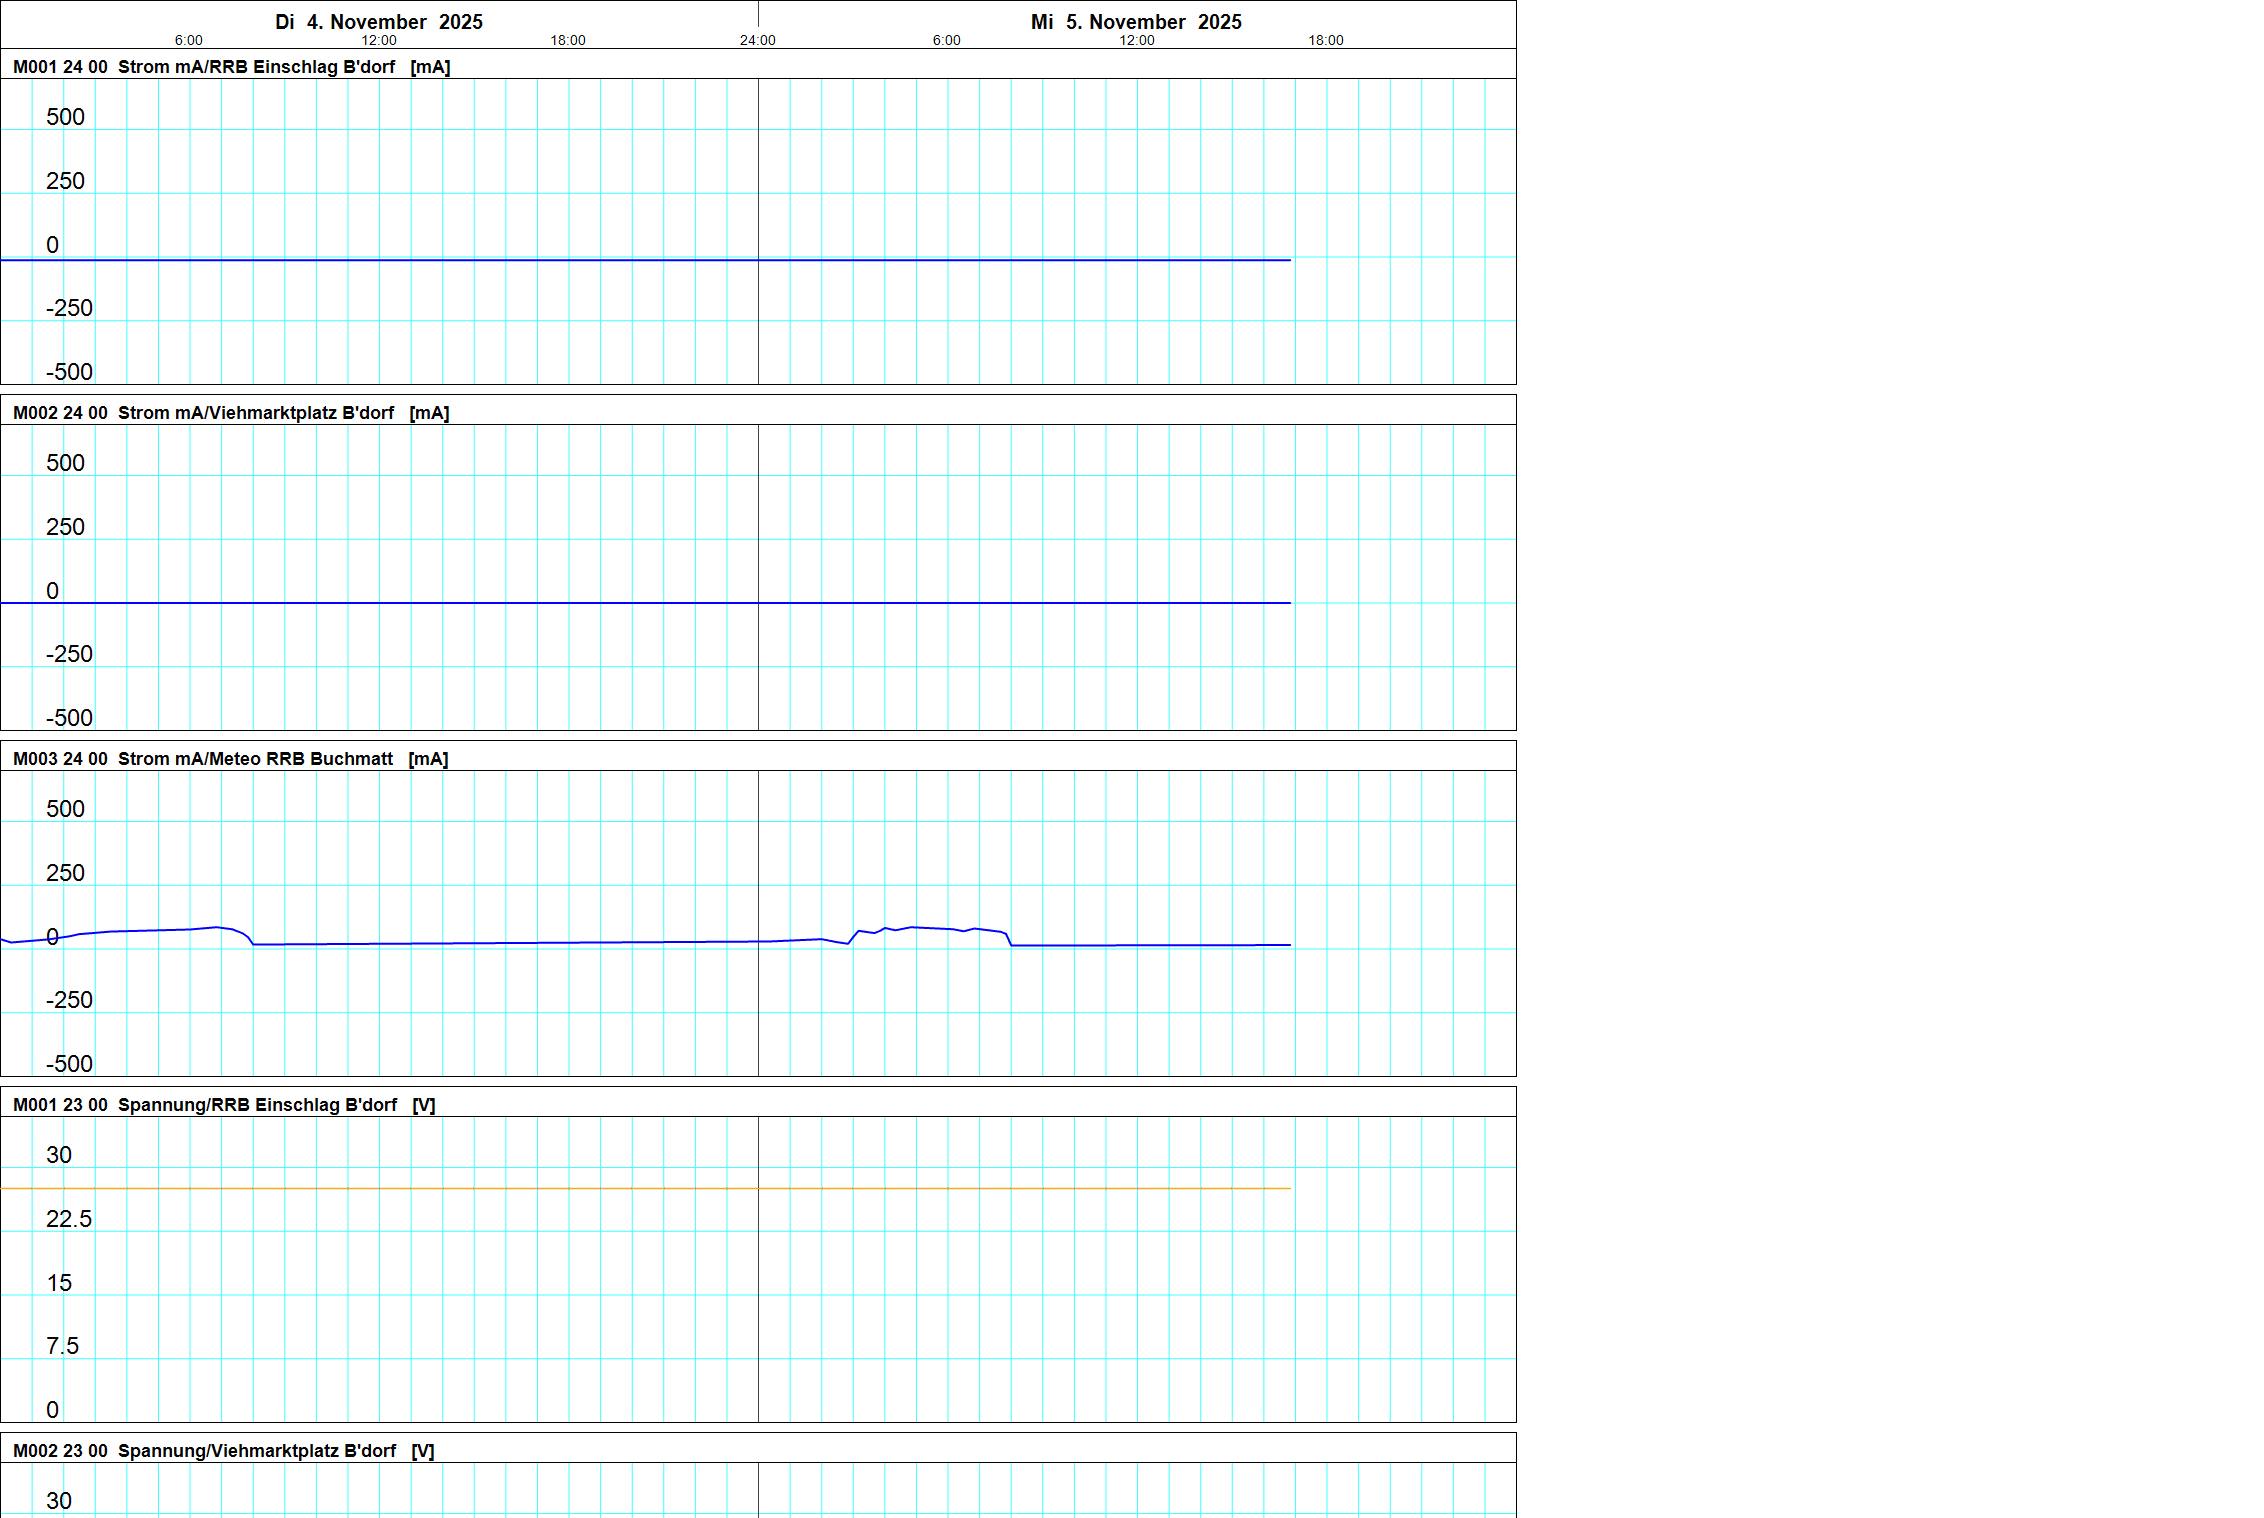
Task: Click the second day's 12:00 time label
Action: [x=1137, y=41]
